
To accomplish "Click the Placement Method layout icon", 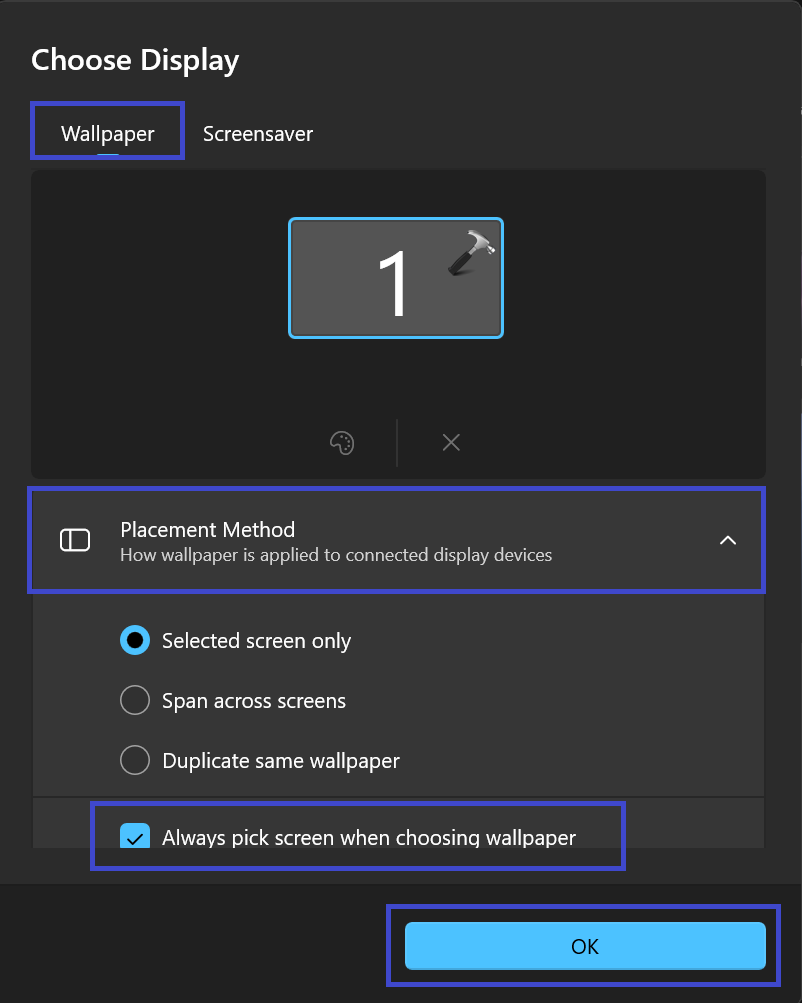I will 75,540.
